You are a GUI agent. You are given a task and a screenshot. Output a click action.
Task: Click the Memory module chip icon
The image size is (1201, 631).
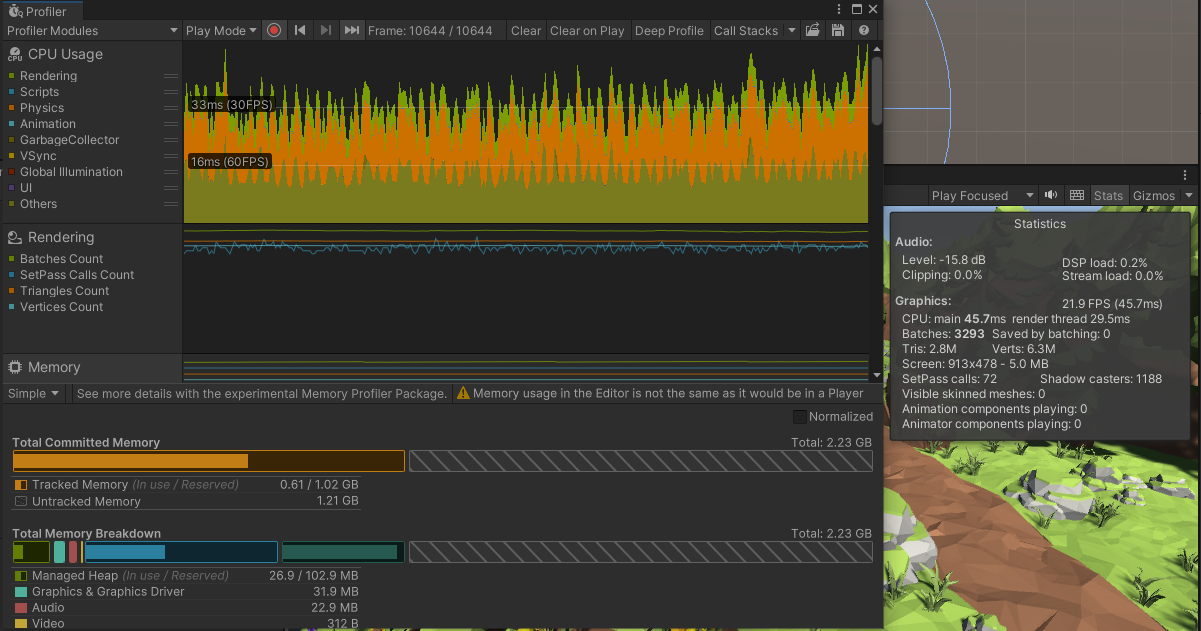pos(15,368)
